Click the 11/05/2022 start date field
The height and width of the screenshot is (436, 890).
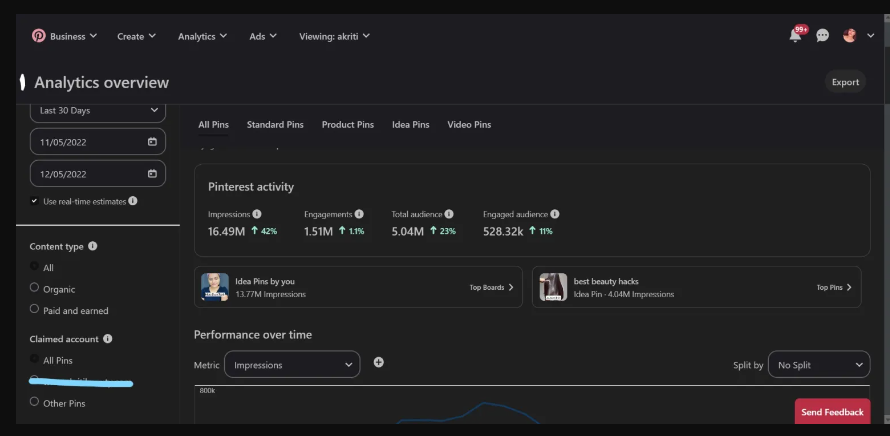pyautogui.click(x=98, y=142)
